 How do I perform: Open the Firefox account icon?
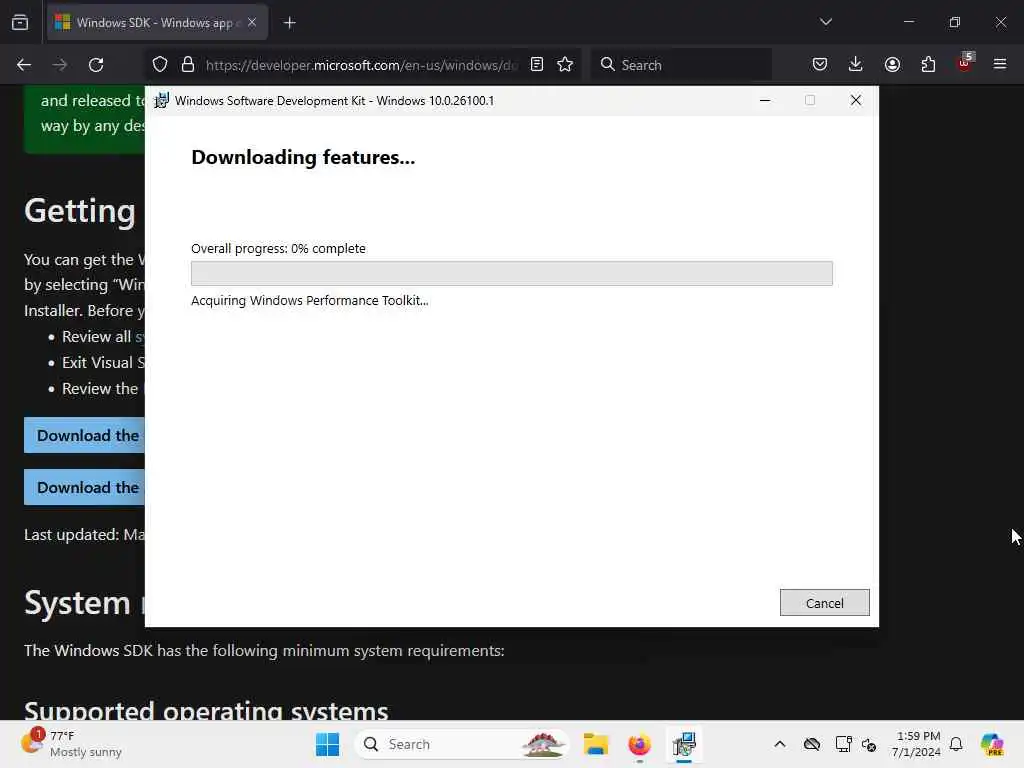click(892, 65)
